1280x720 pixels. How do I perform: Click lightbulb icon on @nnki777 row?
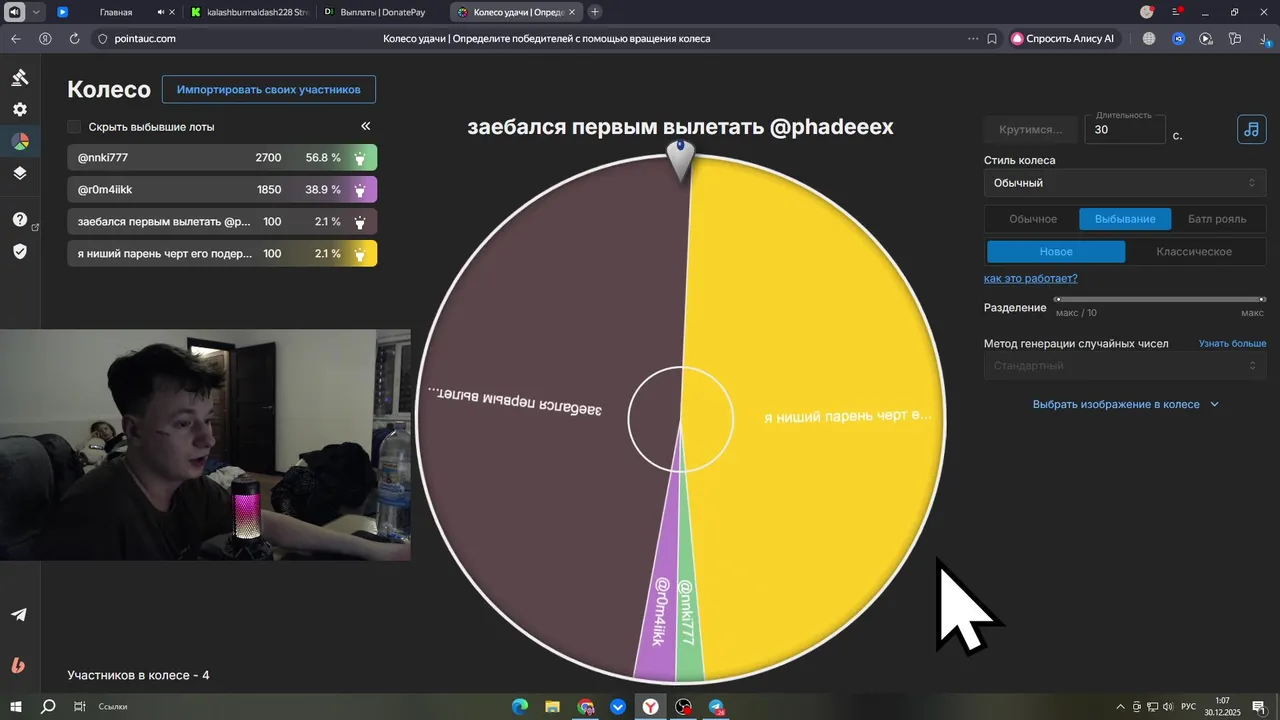(x=360, y=158)
